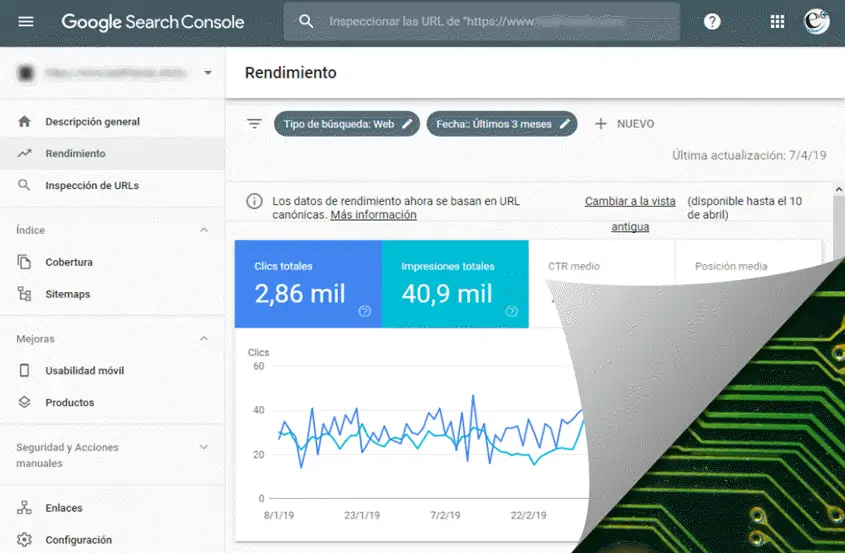
Task: Focus the Inspeccionar URL search field
Action: 481,22
